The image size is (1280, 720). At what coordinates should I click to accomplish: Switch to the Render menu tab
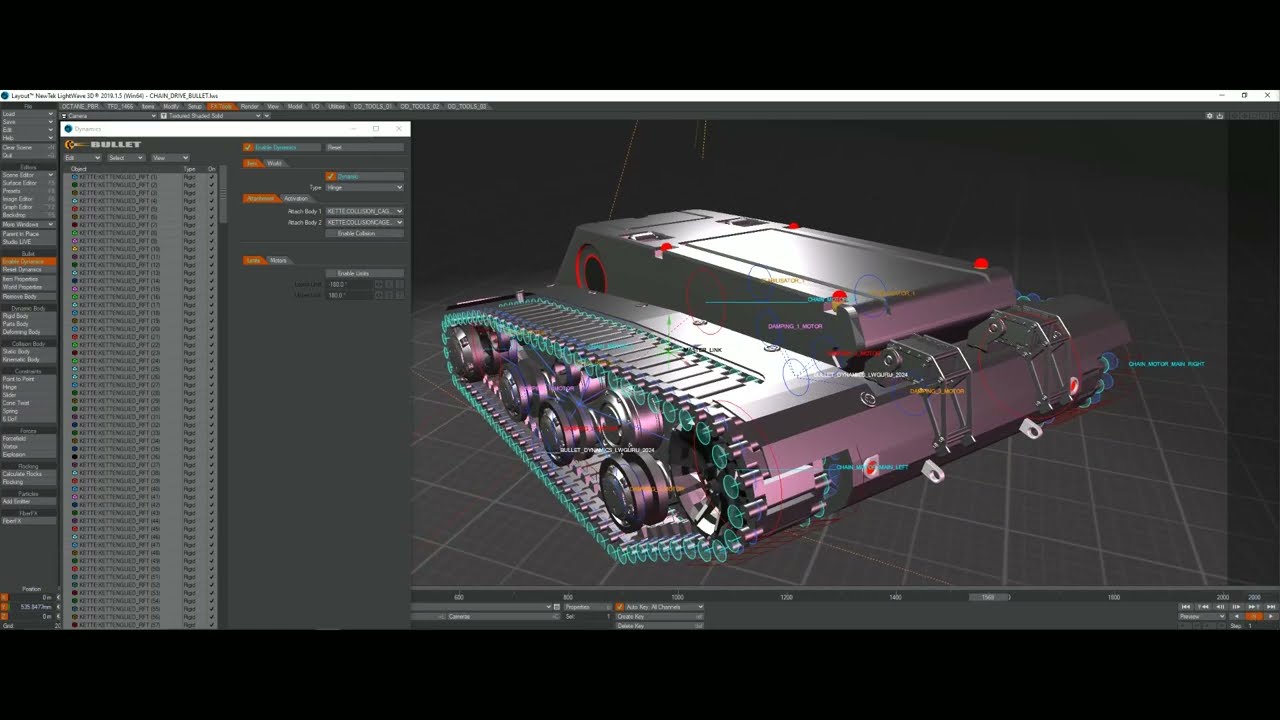coord(249,106)
